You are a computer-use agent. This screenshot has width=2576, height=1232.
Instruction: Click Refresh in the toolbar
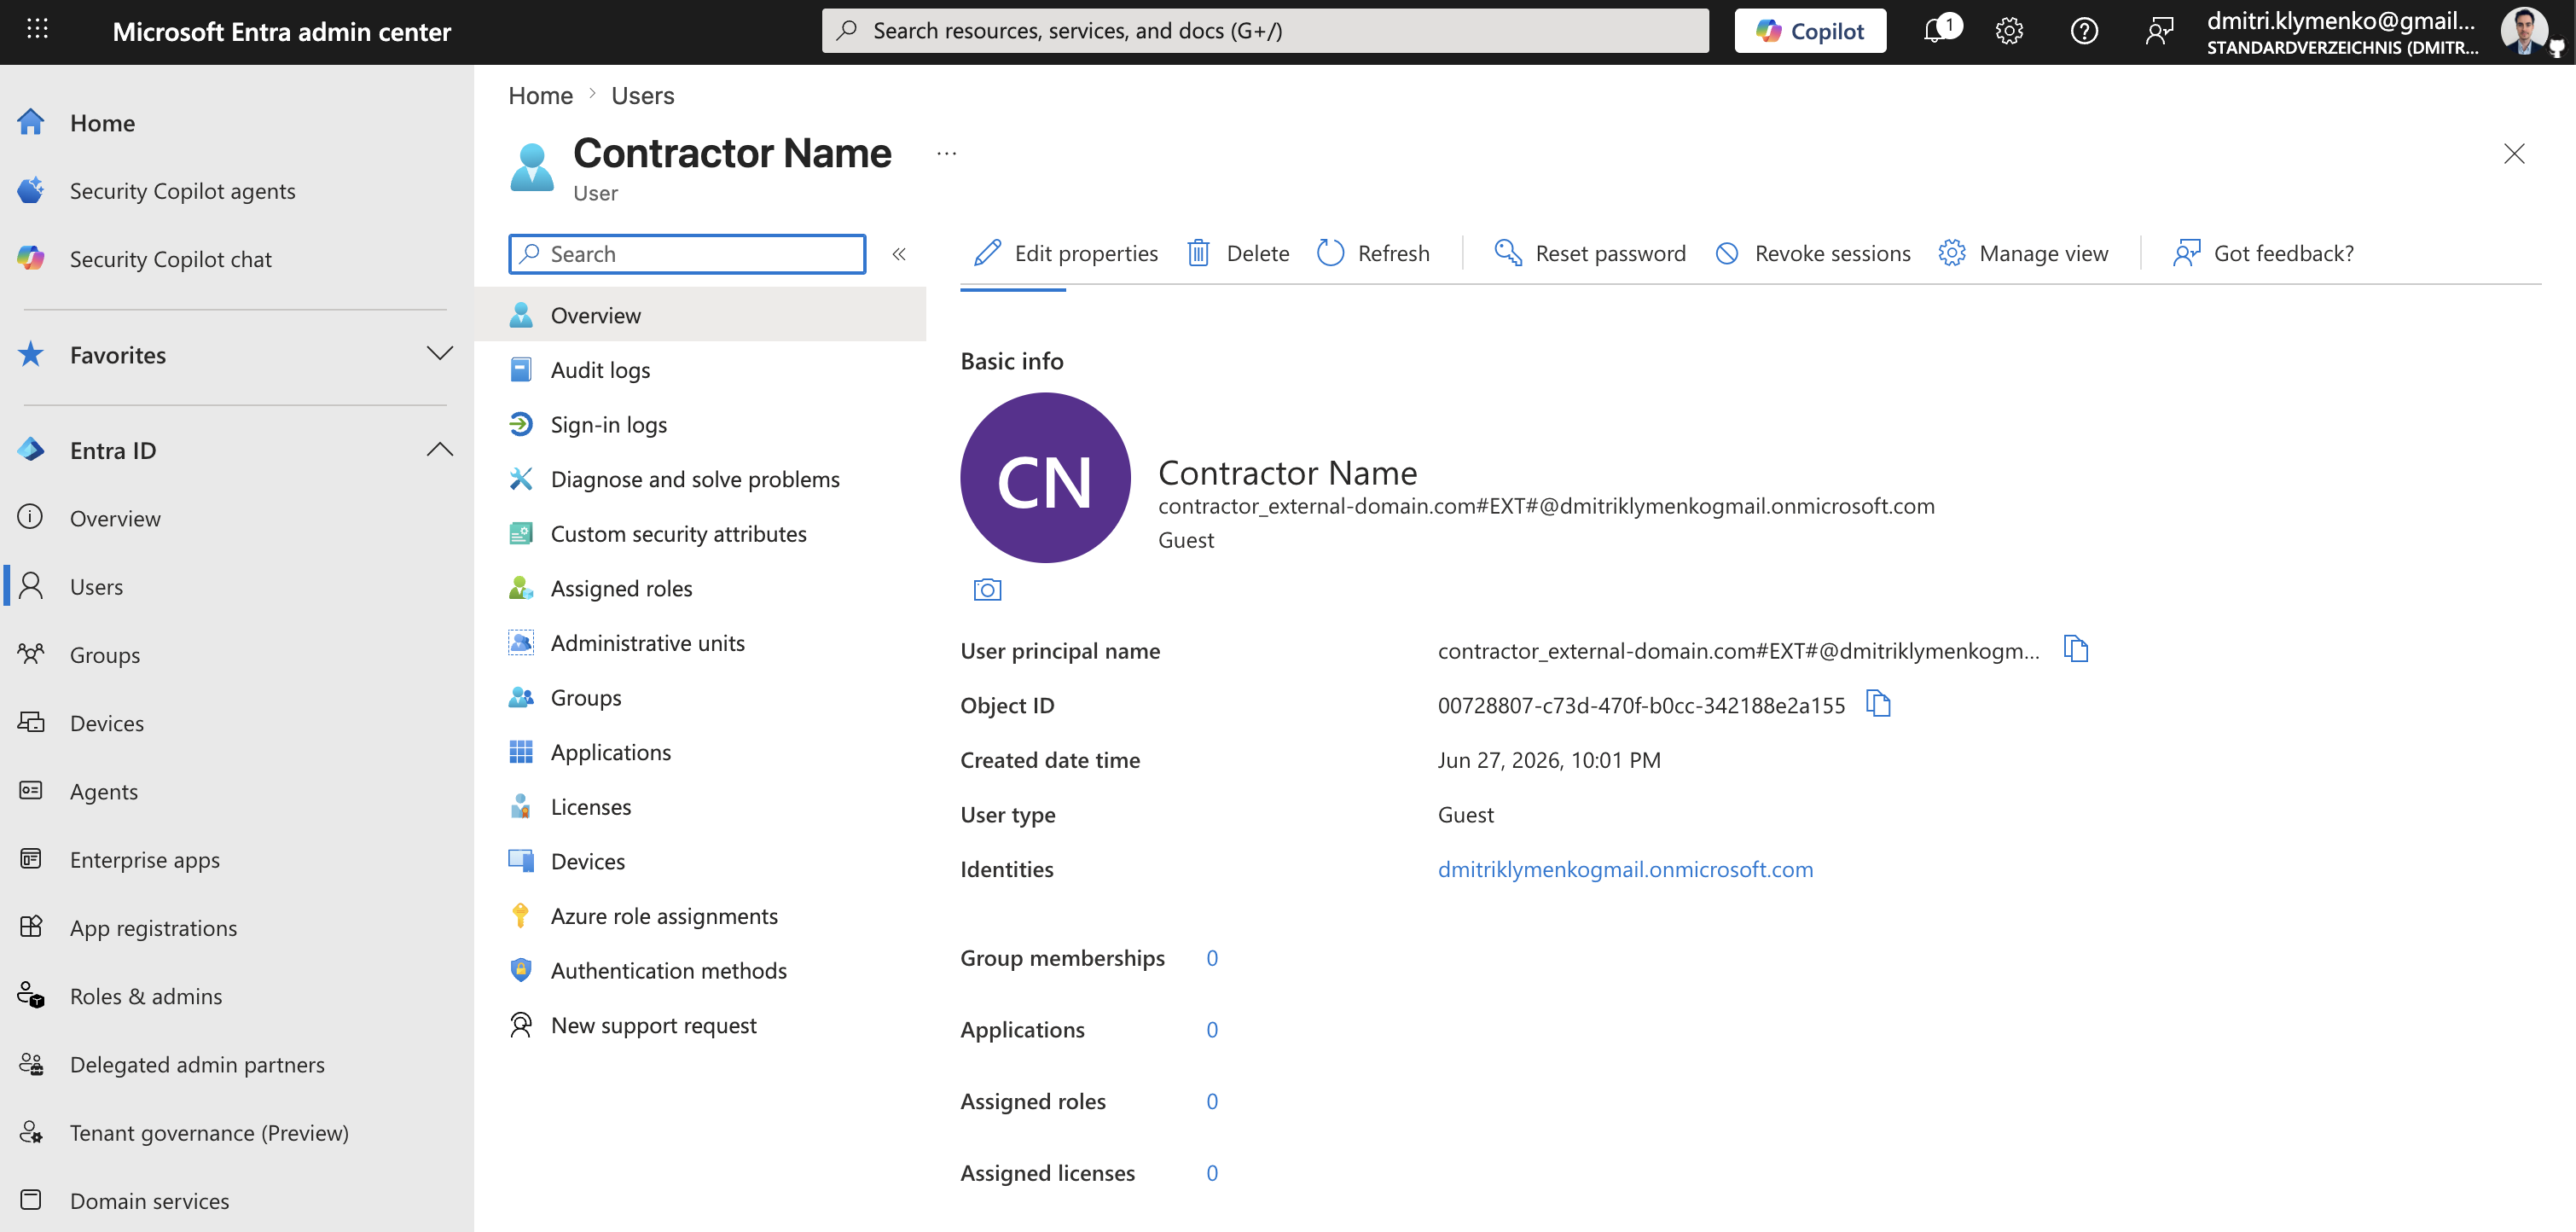pos(1374,254)
